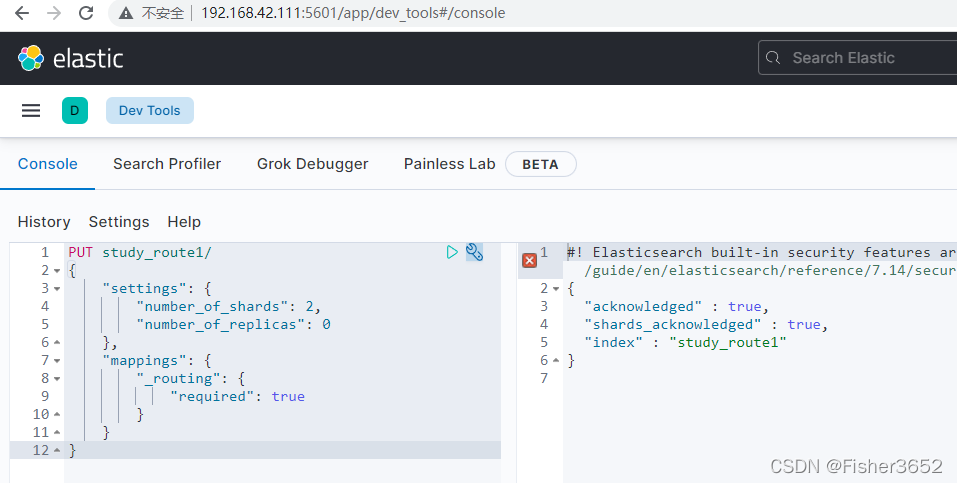The height and width of the screenshot is (483, 957).
Task: Switch to the Console tab
Action: click(x=48, y=164)
